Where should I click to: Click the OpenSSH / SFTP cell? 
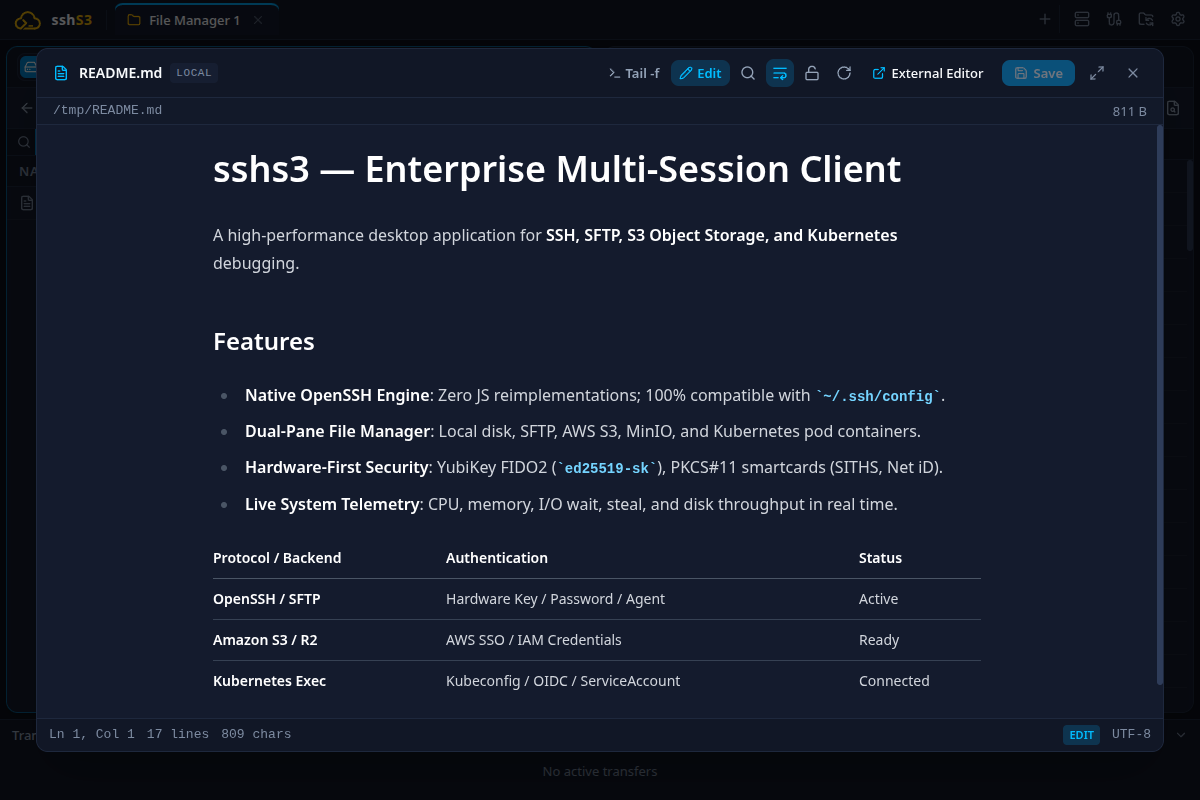pyautogui.click(x=267, y=599)
